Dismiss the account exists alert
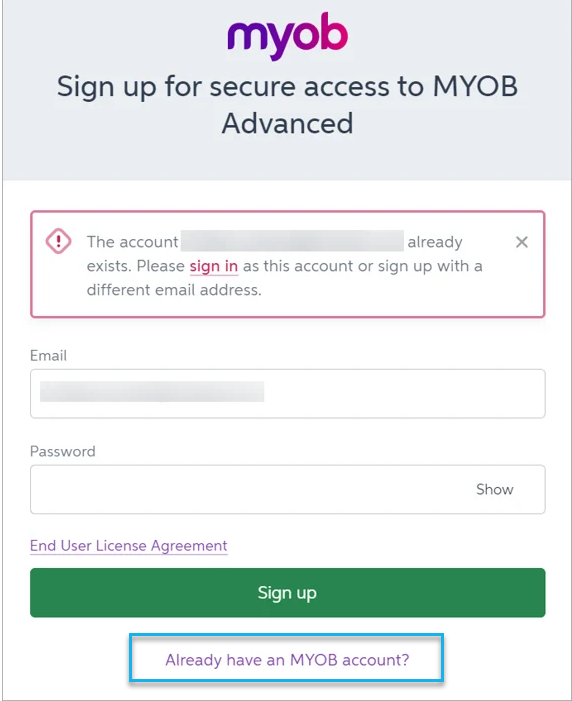This screenshot has width=572, height=701. pos(521,242)
